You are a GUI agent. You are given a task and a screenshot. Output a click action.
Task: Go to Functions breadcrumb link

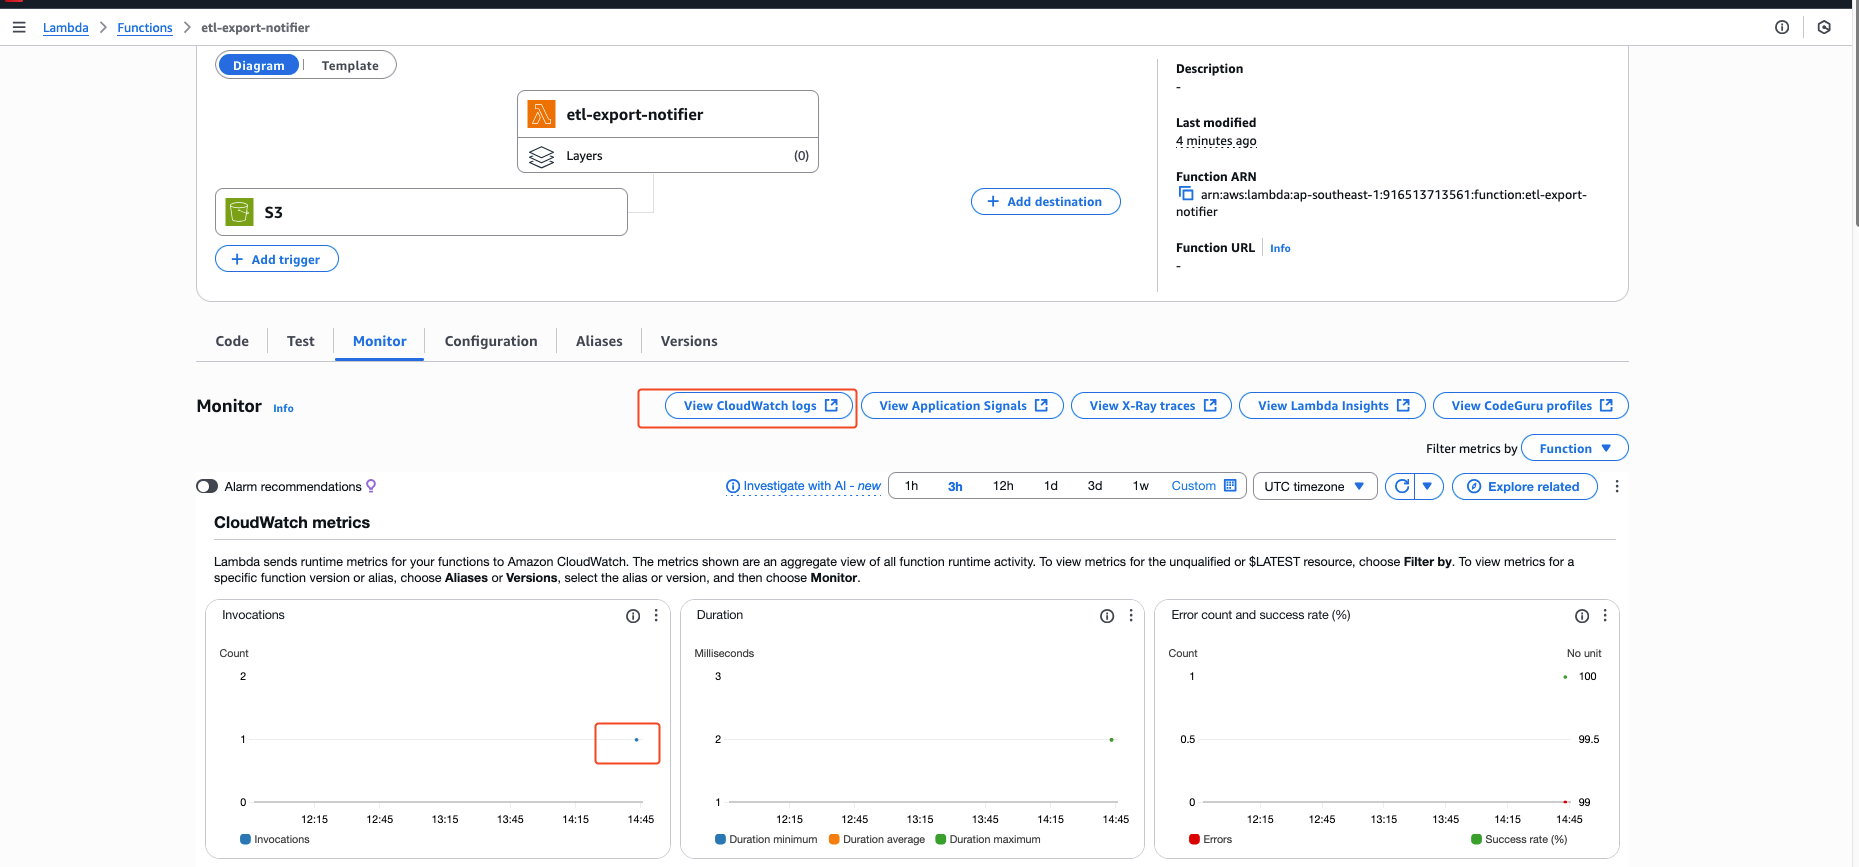[x=145, y=27]
